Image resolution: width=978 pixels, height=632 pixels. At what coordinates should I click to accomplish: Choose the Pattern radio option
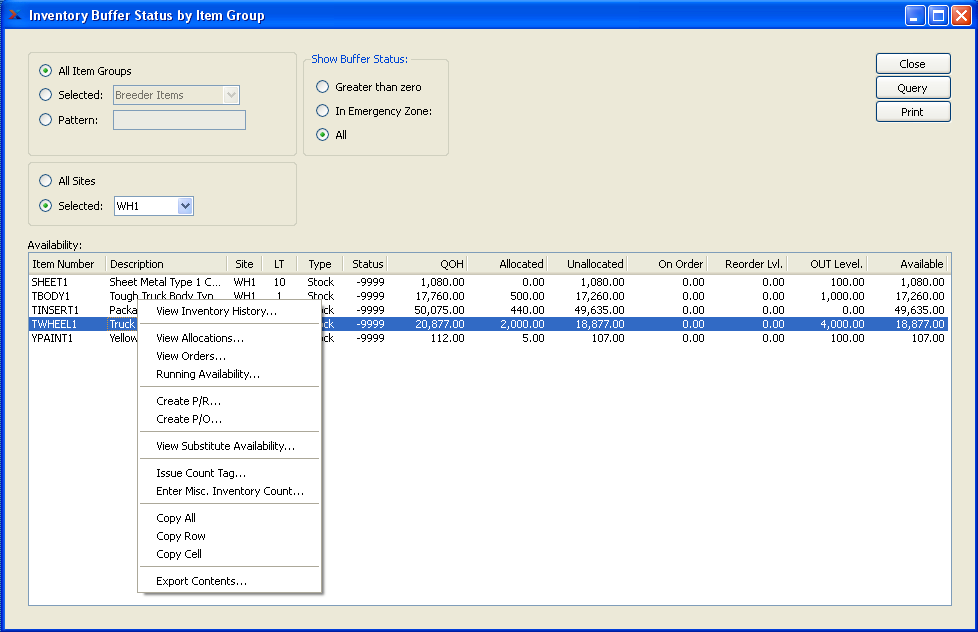(45, 120)
